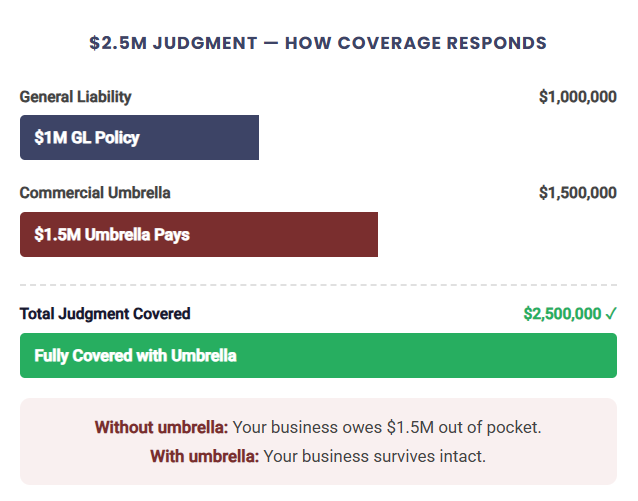Screen dimensions: 638x501
Task: Select the maroon $1.5M Umbrella Pays bar
Action: coord(198,235)
